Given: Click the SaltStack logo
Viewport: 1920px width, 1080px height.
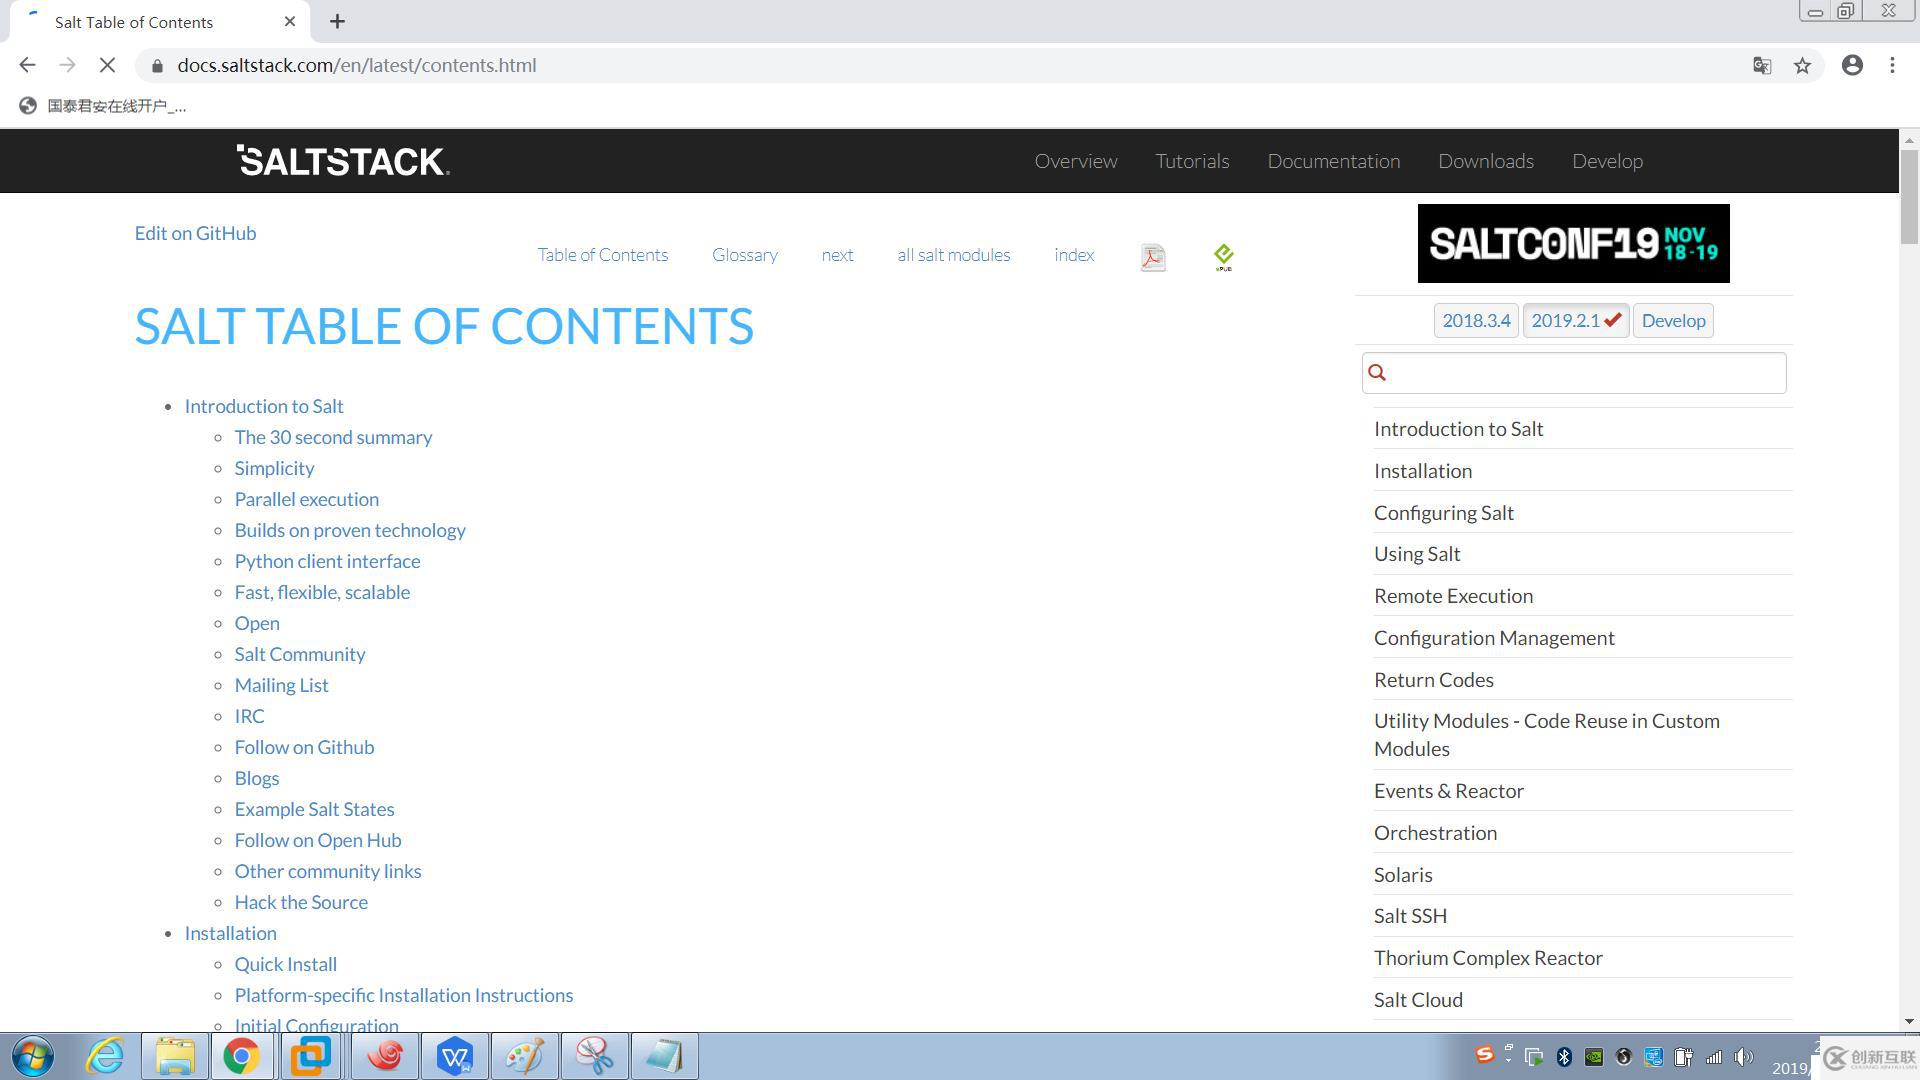Looking at the screenshot, I should (x=343, y=160).
